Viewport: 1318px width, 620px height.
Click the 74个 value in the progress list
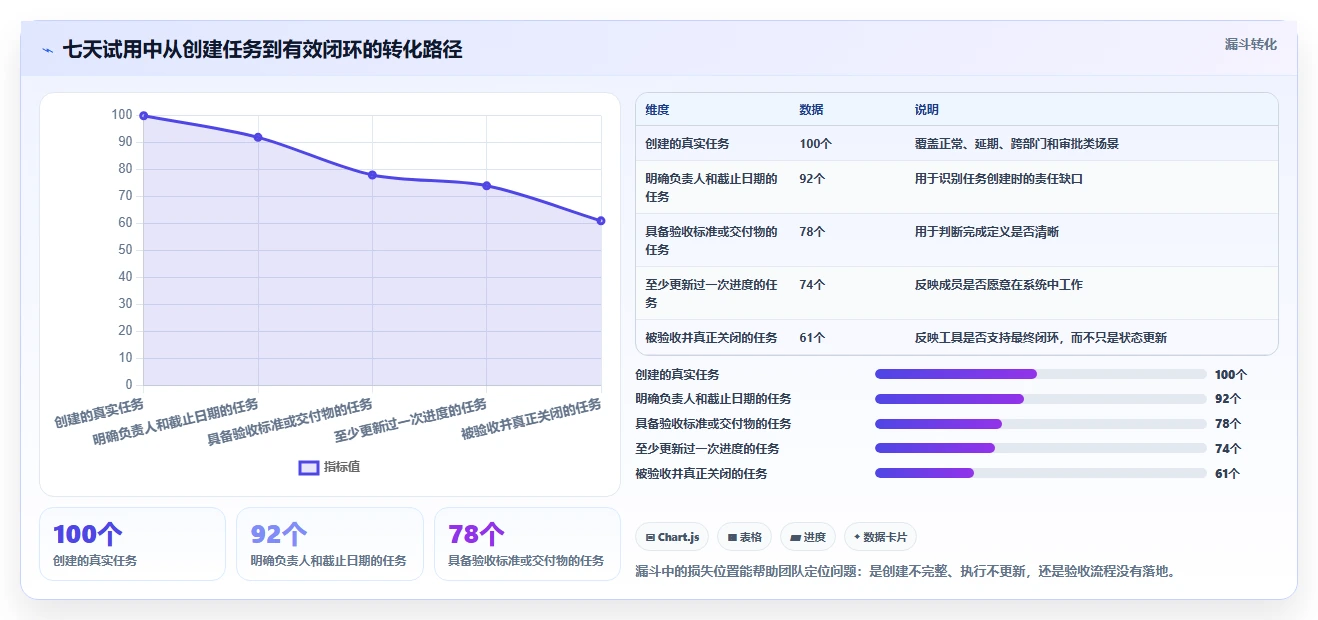click(1228, 449)
